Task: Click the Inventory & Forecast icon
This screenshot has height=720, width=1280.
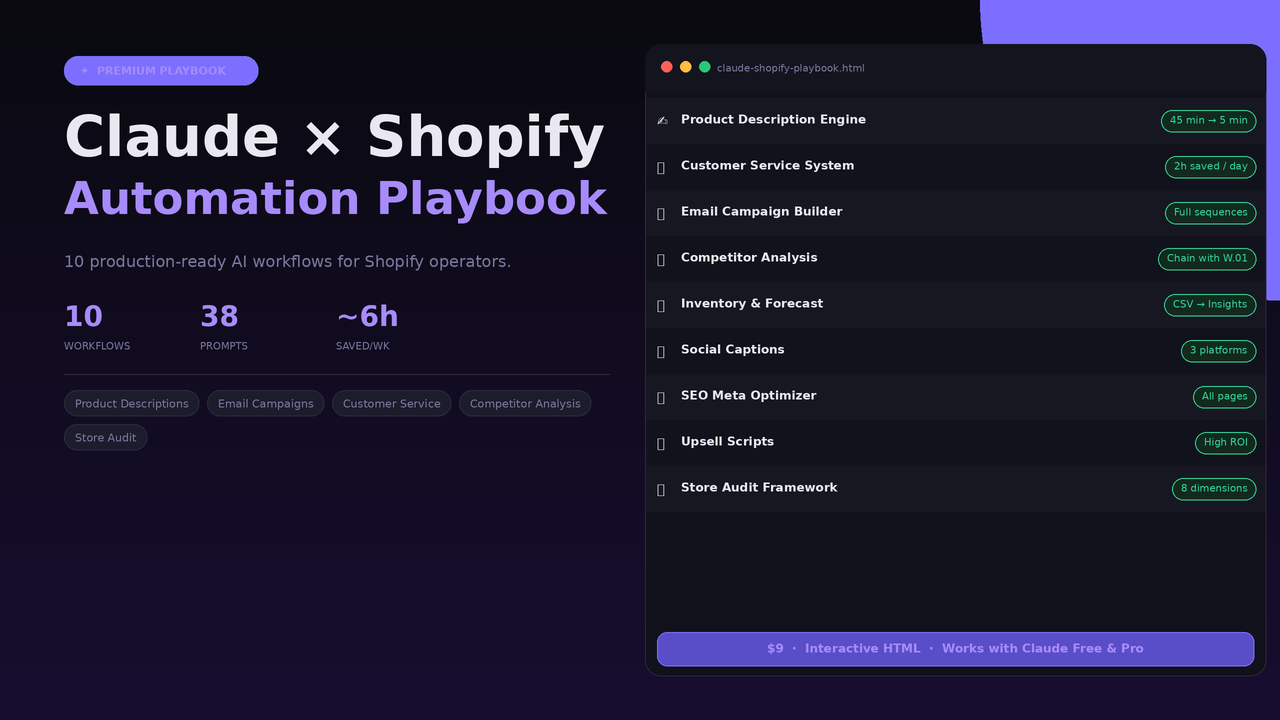Action: [660, 305]
